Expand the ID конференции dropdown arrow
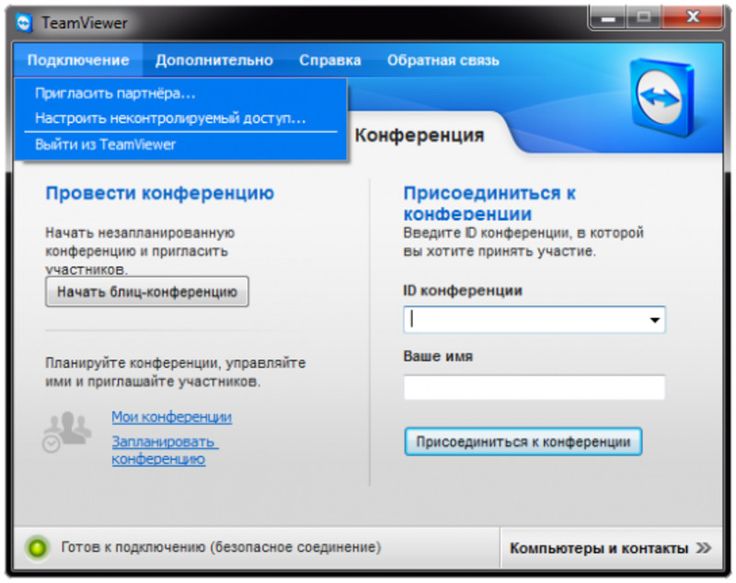 pyautogui.click(x=654, y=320)
